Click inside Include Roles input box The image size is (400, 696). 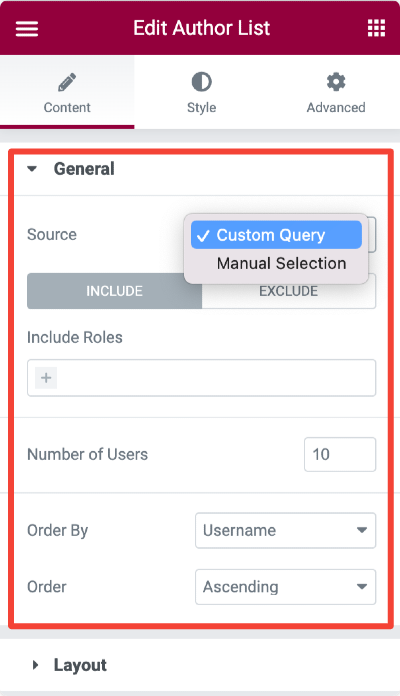202,378
